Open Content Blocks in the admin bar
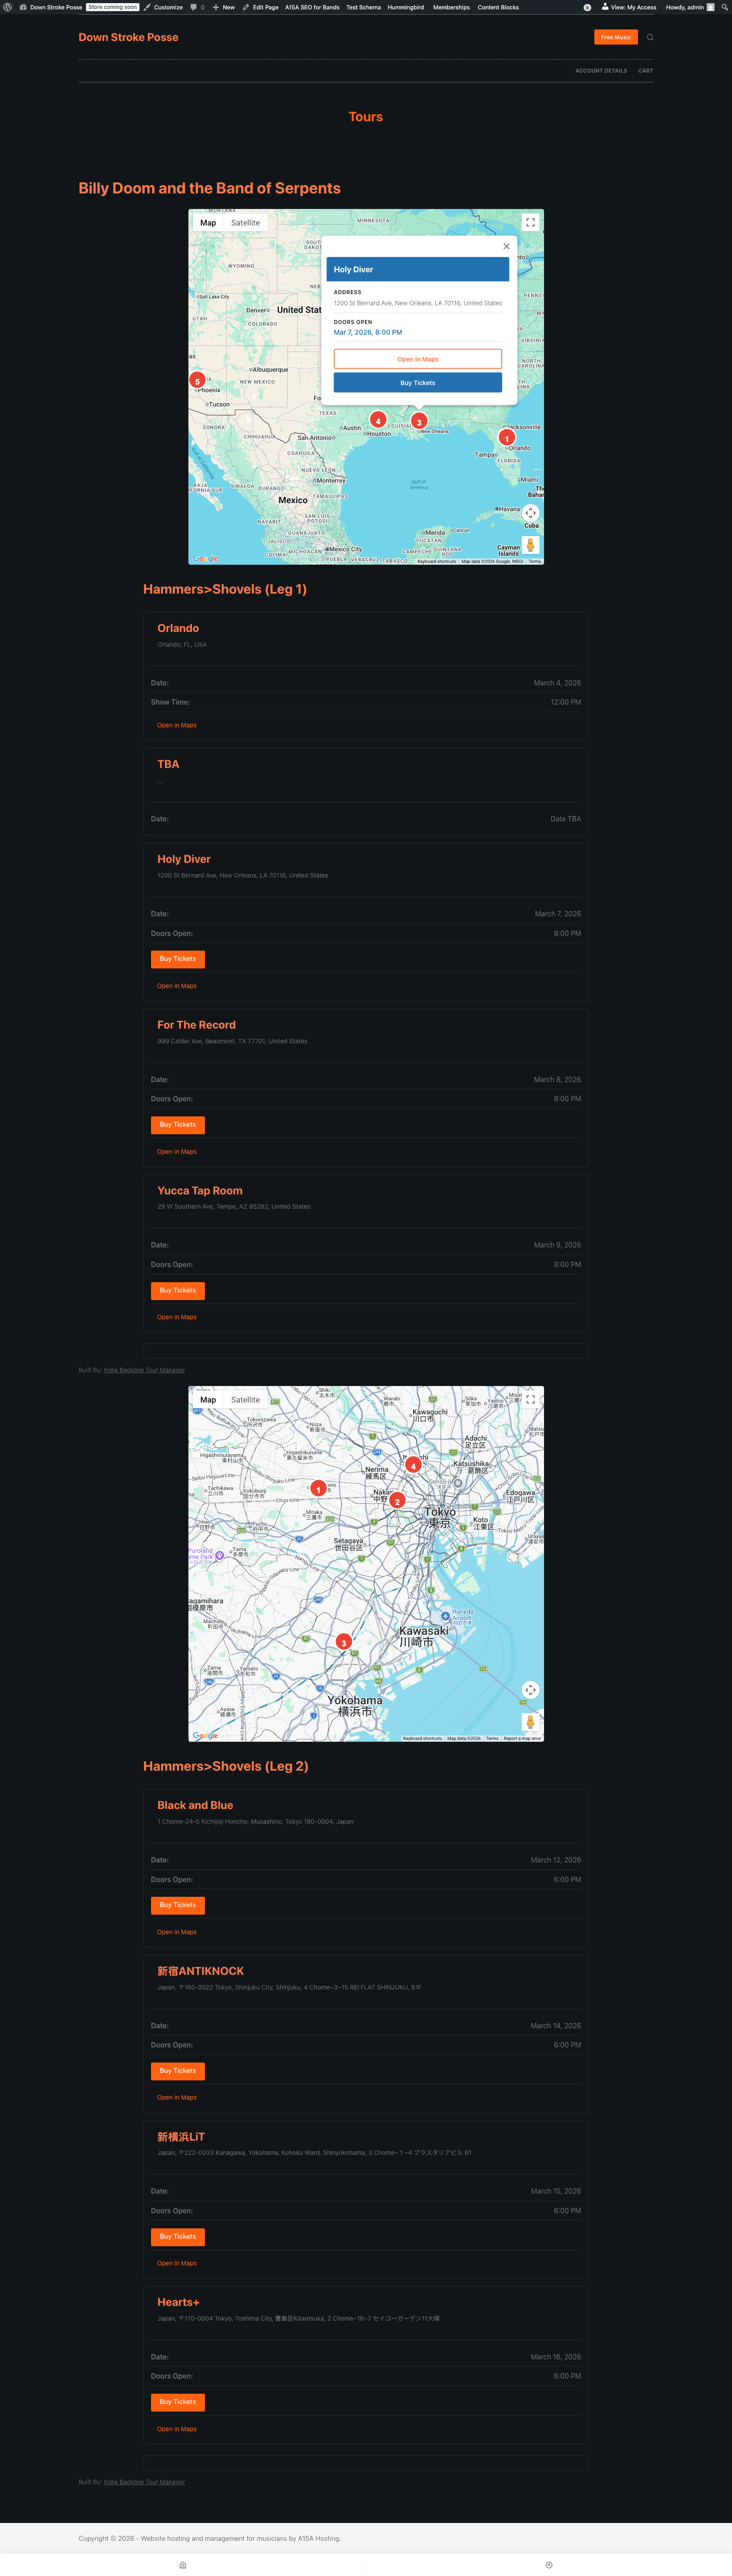 (x=498, y=7)
